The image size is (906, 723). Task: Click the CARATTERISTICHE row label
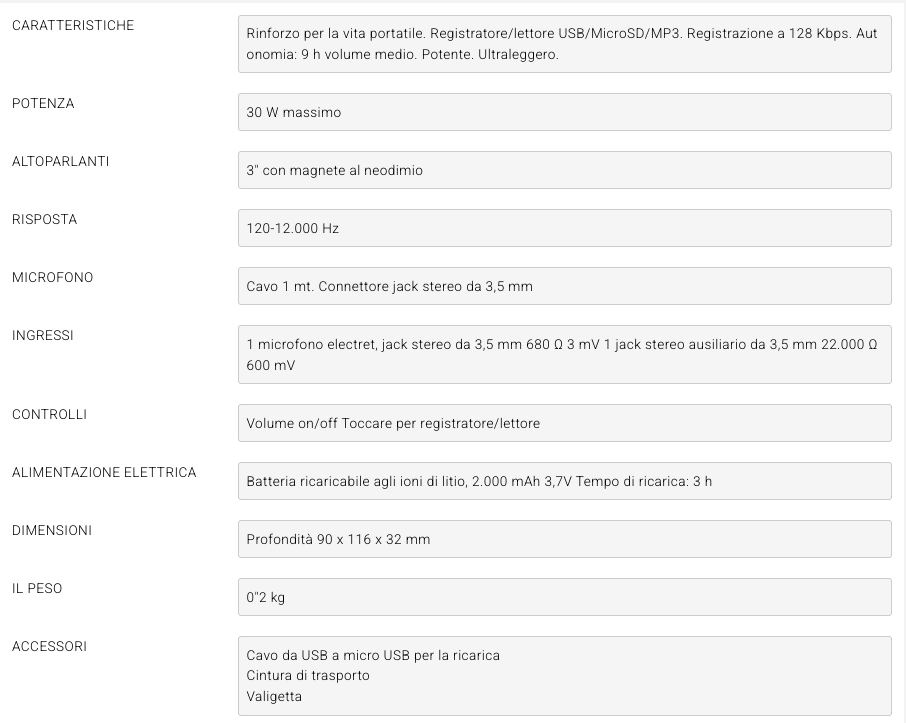click(73, 25)
